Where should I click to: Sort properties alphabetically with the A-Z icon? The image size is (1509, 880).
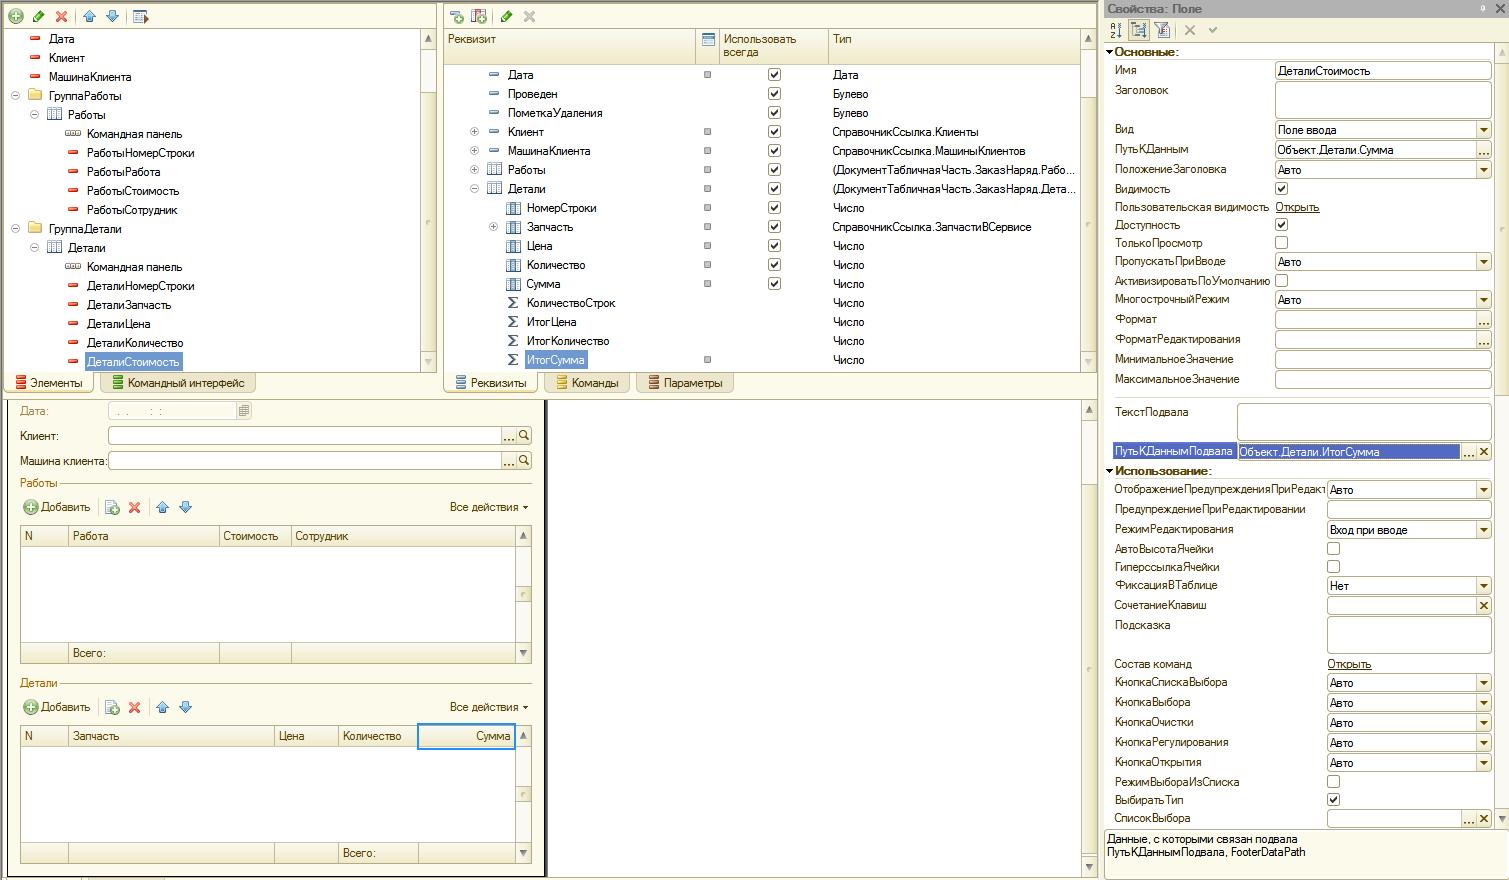[1116, 30]
